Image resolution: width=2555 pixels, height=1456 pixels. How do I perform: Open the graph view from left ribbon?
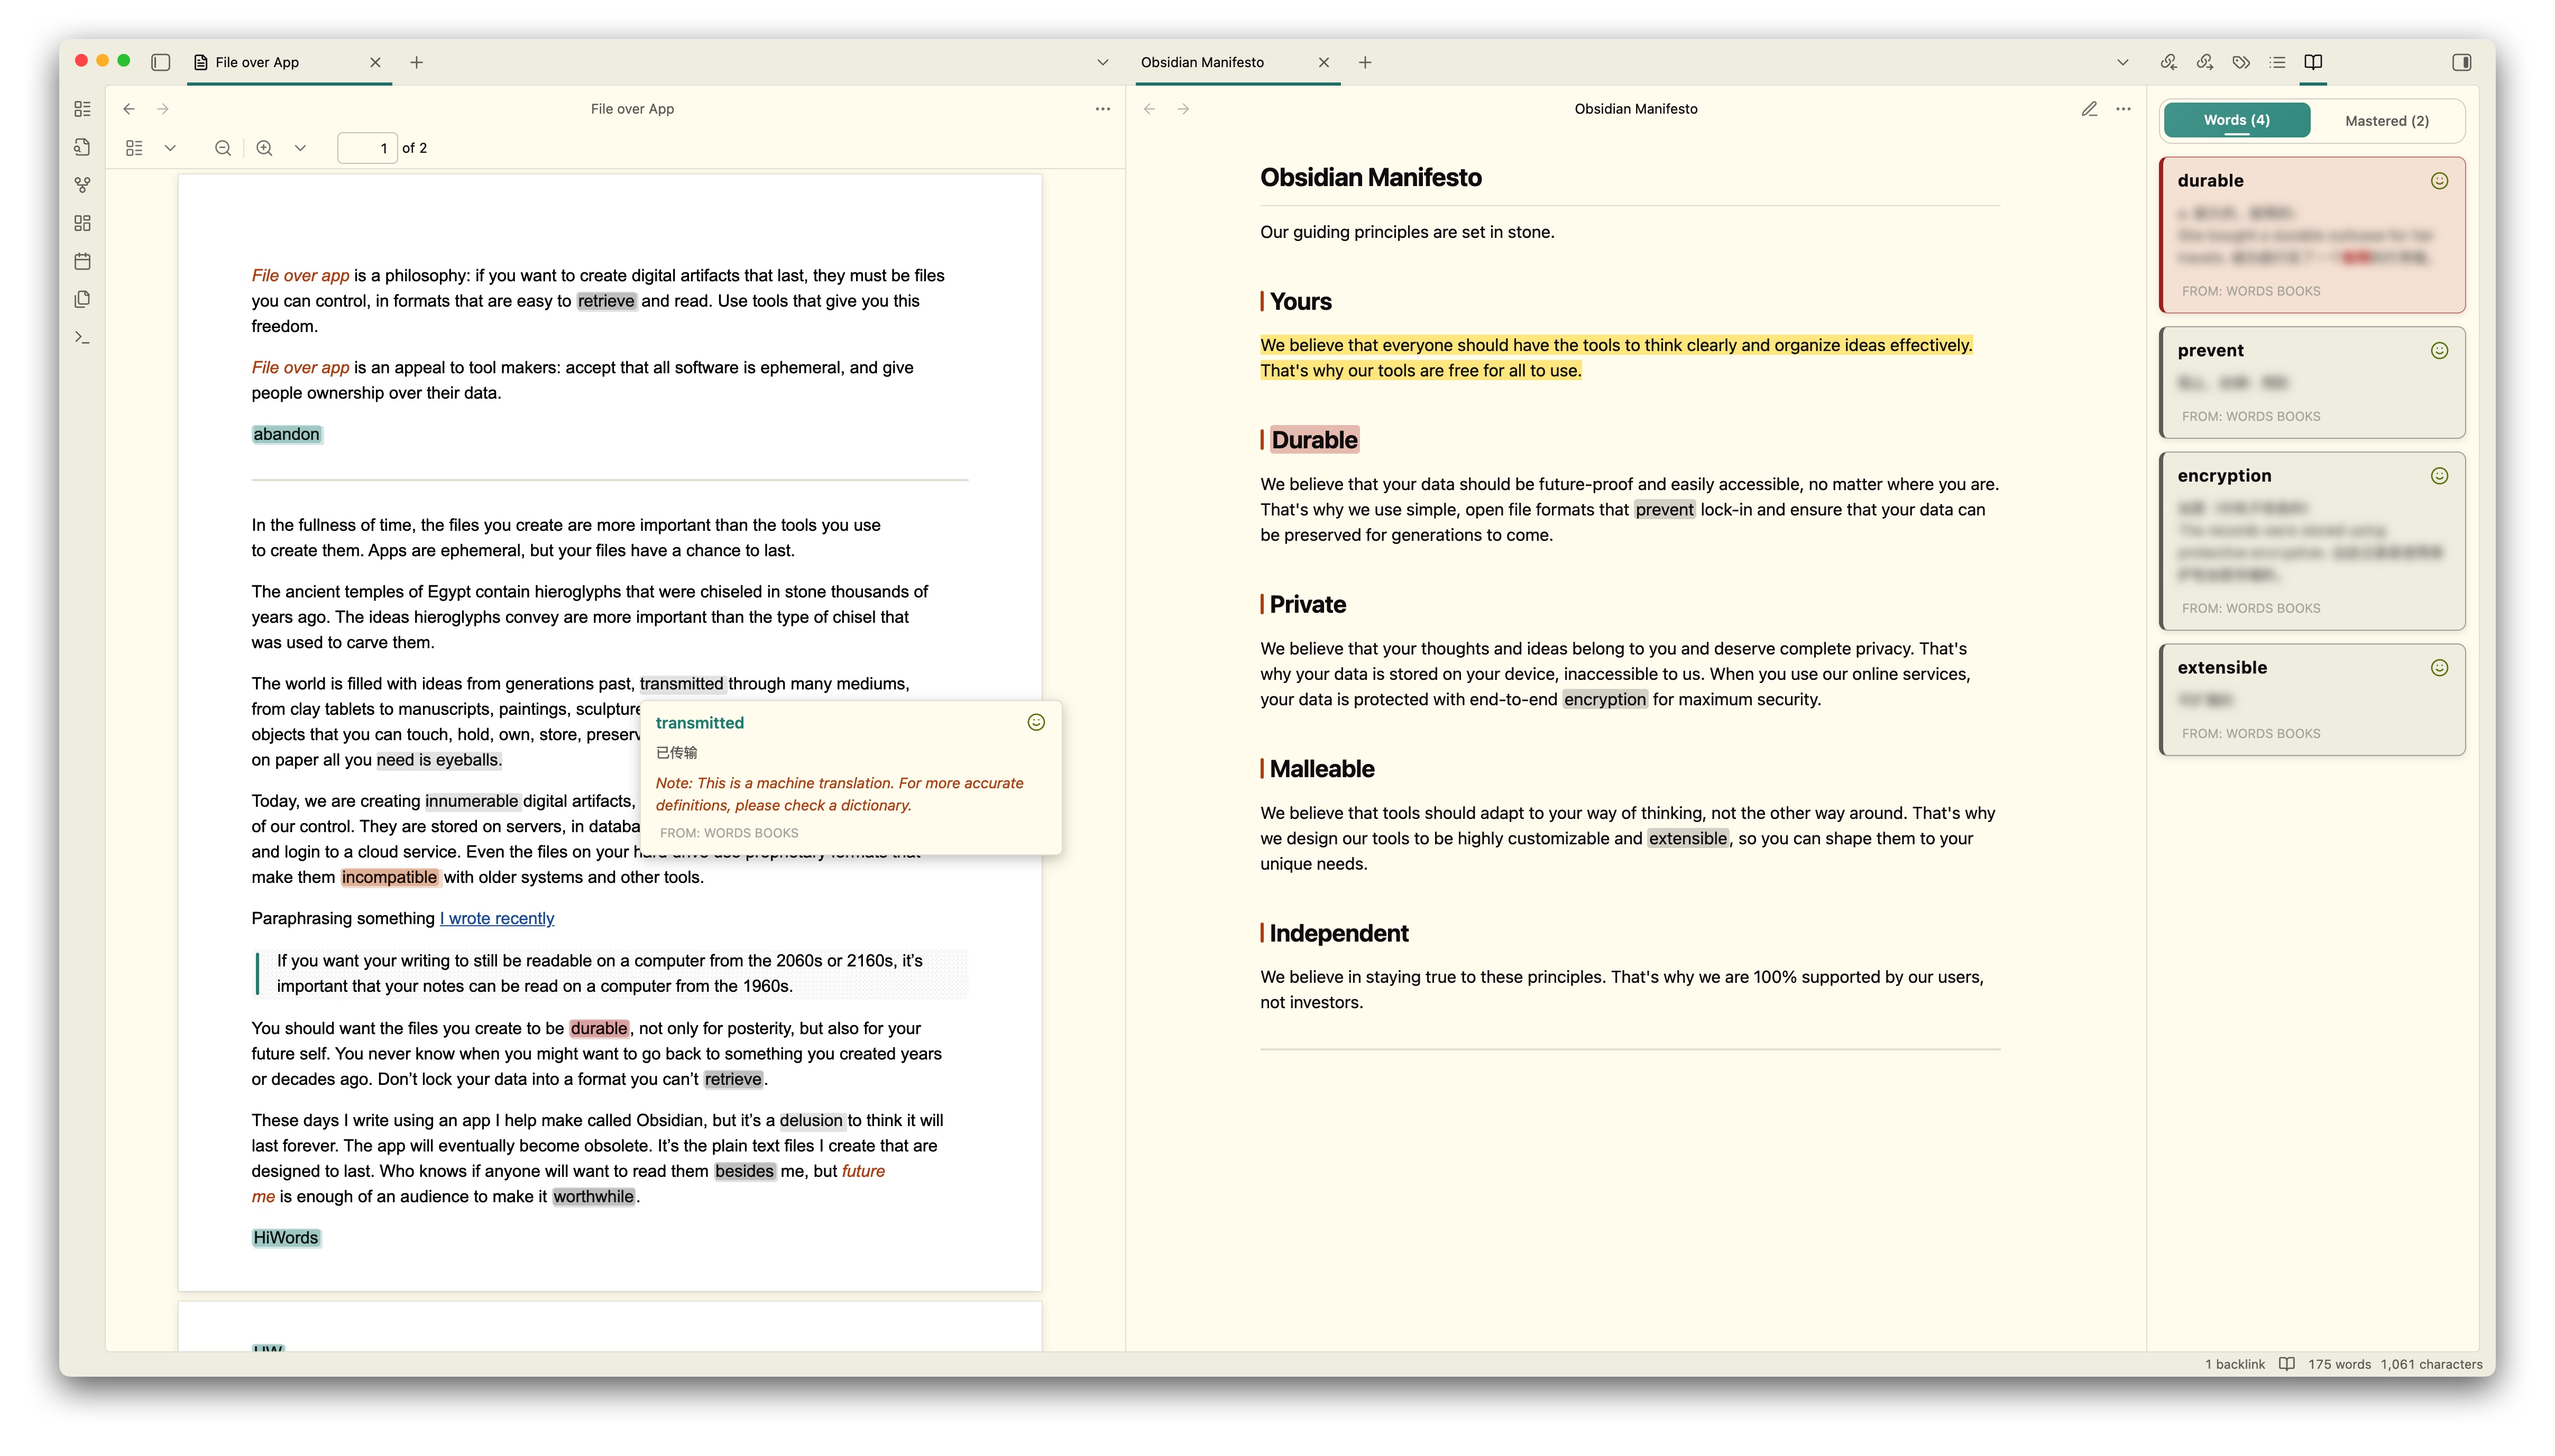82,185
